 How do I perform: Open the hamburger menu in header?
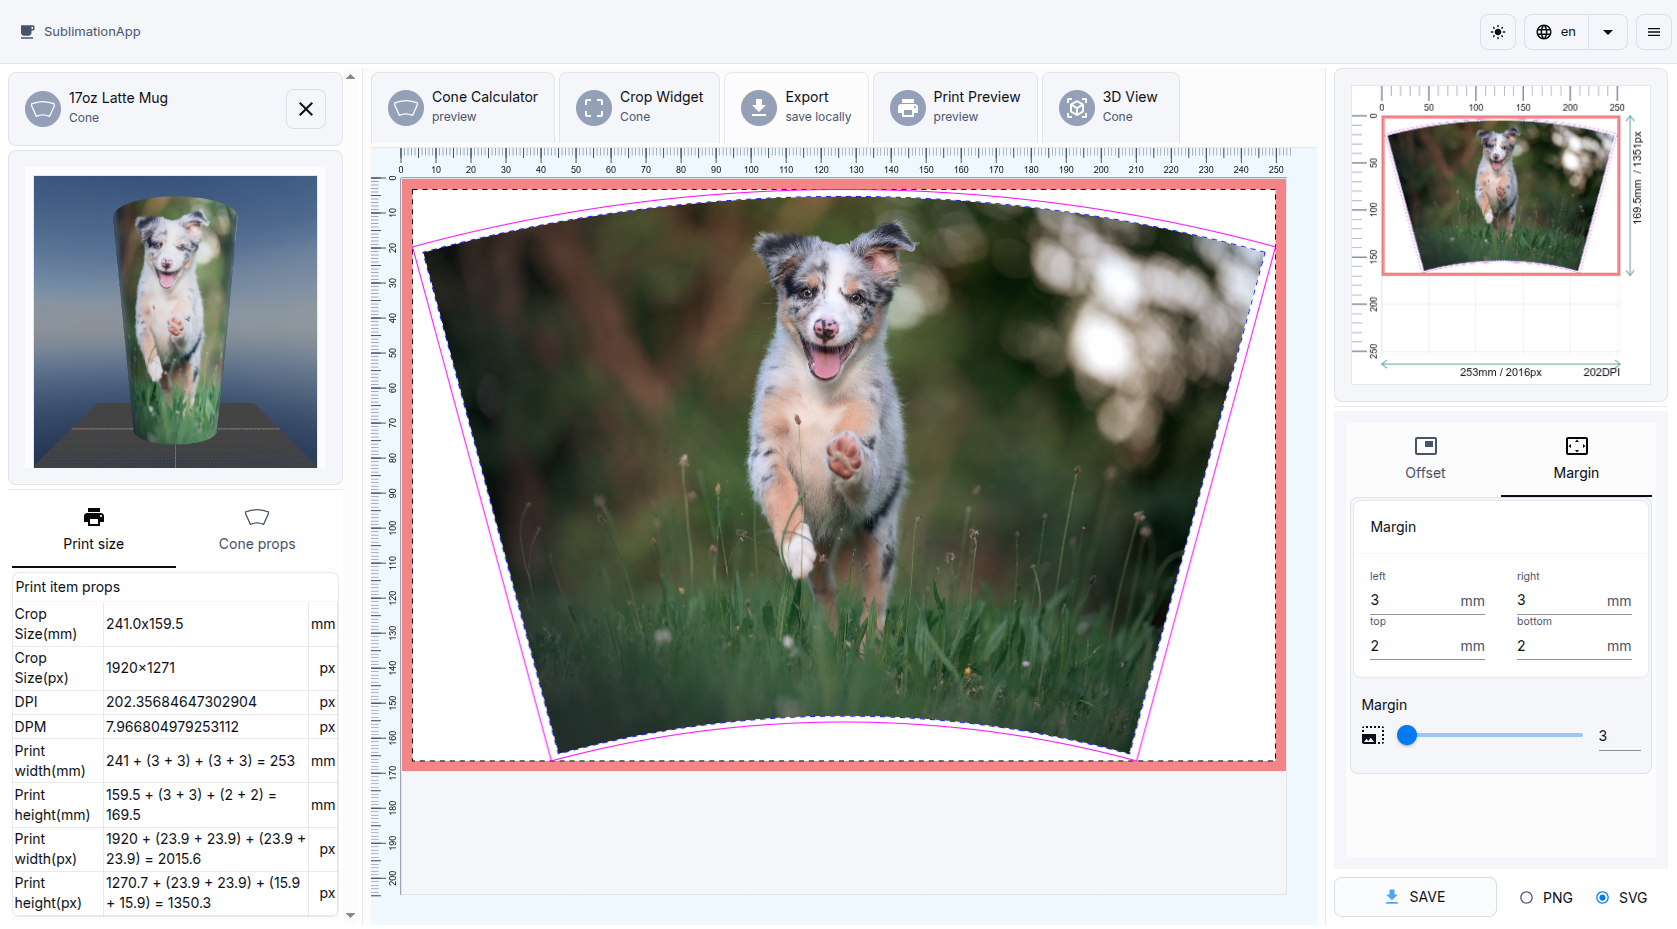point(1653,32)
